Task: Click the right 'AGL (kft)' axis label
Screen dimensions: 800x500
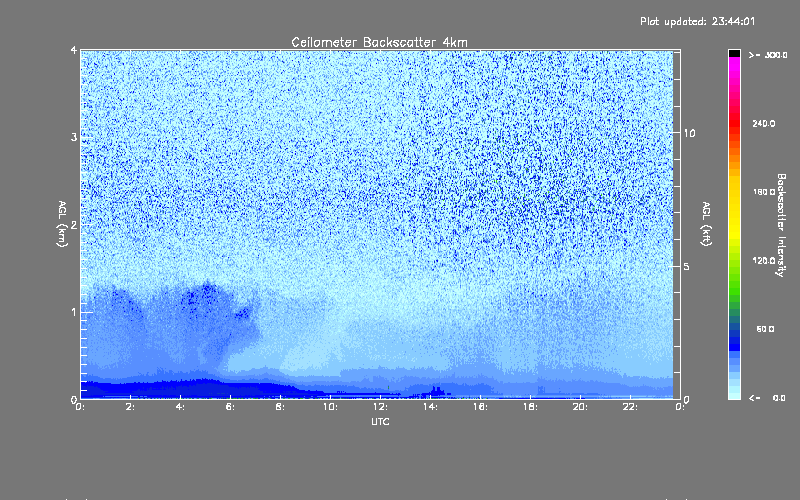Action: pos(706,224)
